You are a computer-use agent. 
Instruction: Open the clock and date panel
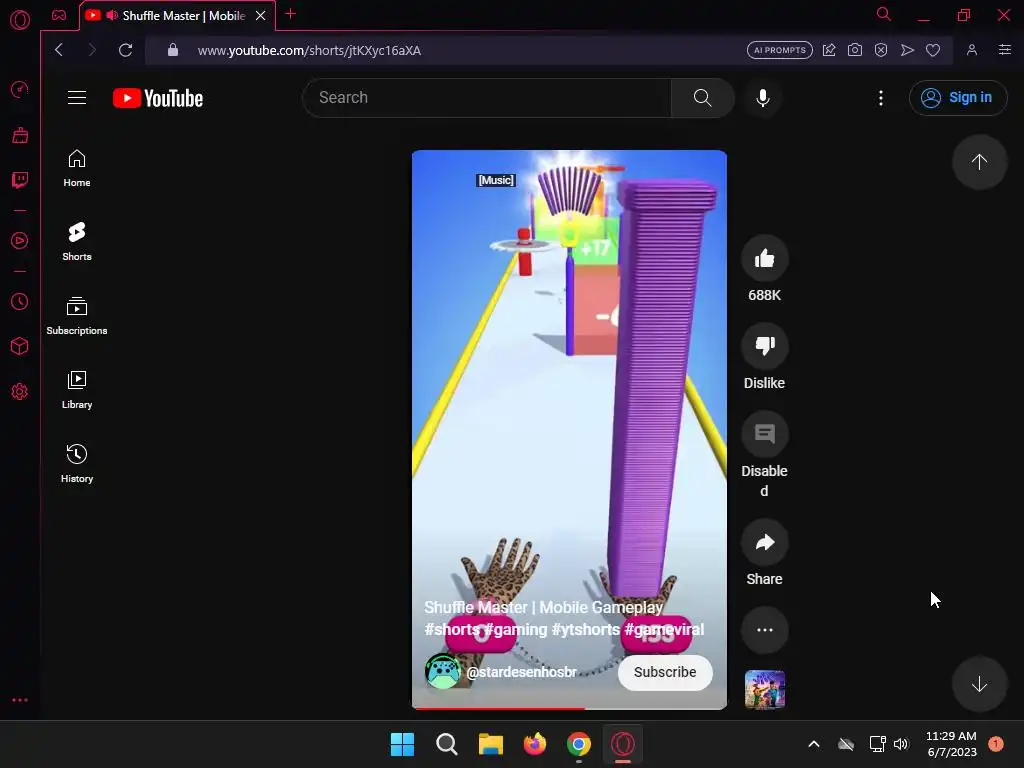pos(952,744)
